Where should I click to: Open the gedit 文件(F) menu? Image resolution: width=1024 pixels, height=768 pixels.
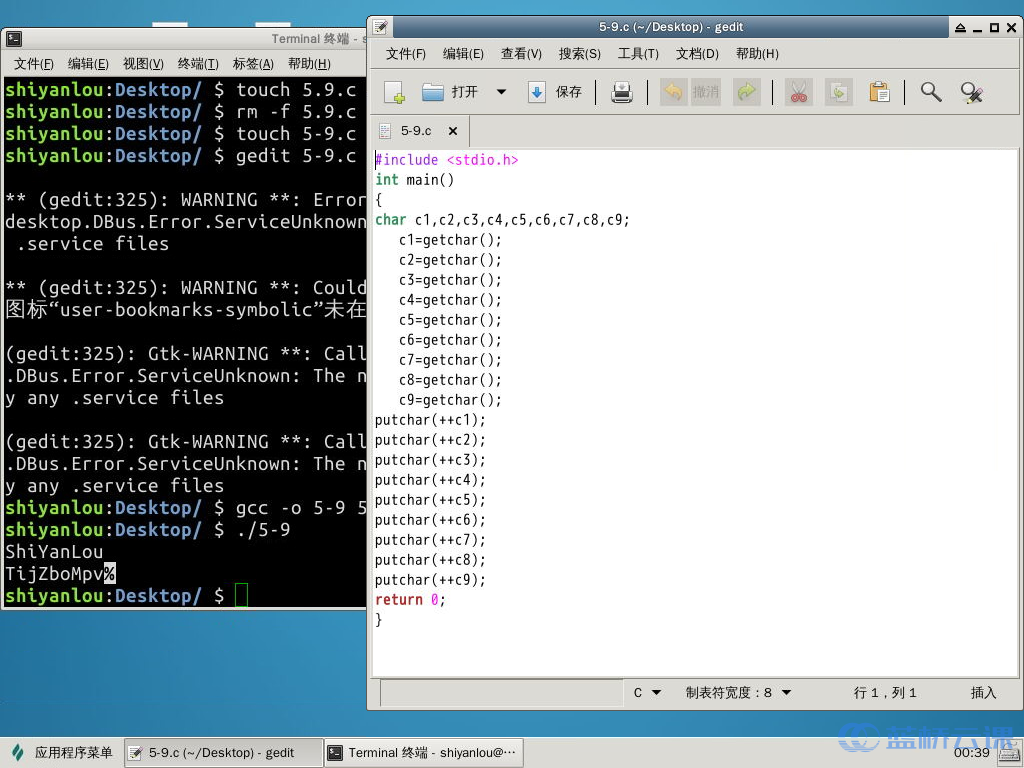click(406, 54)
